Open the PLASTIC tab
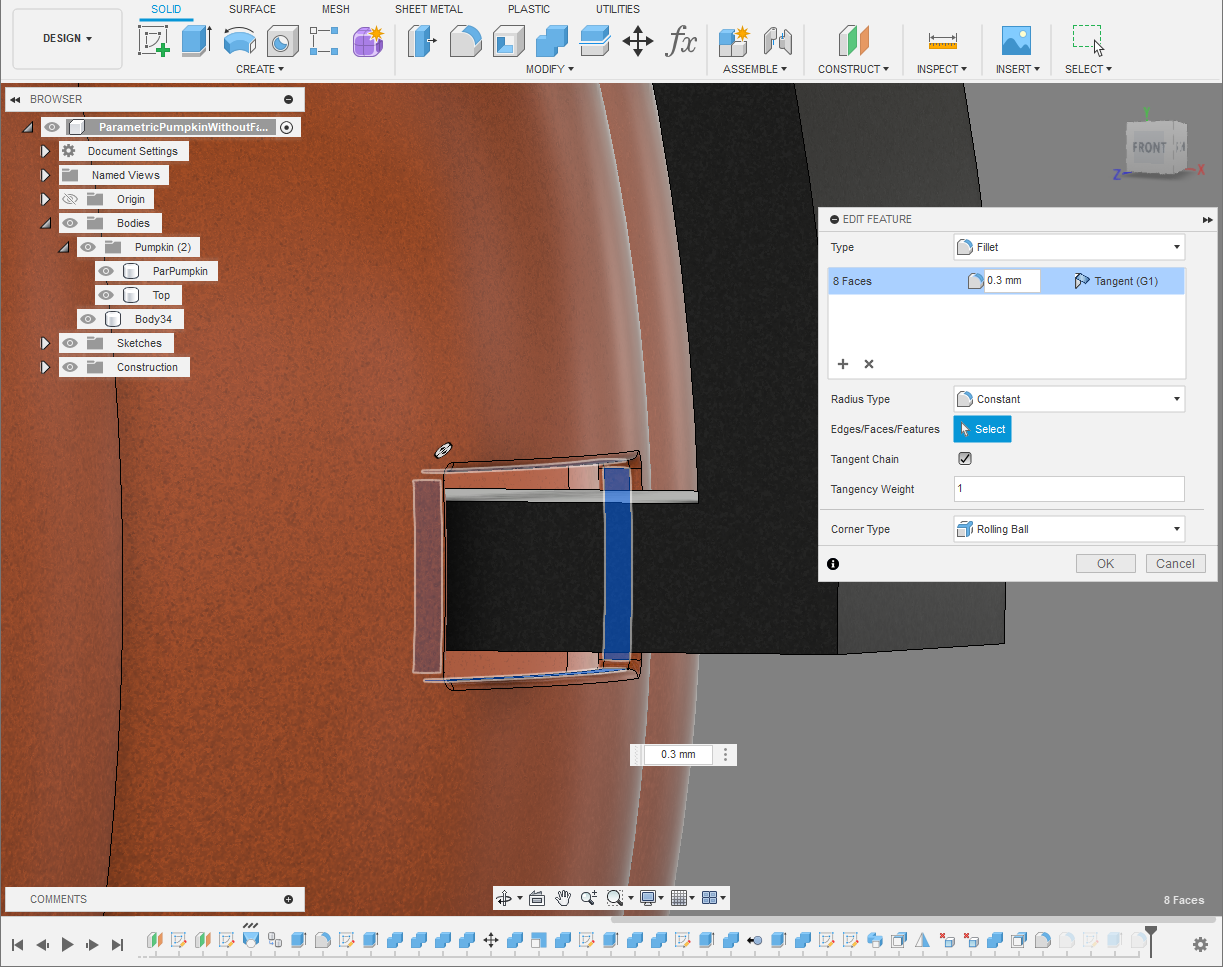1223x967 pixels. 529,9
